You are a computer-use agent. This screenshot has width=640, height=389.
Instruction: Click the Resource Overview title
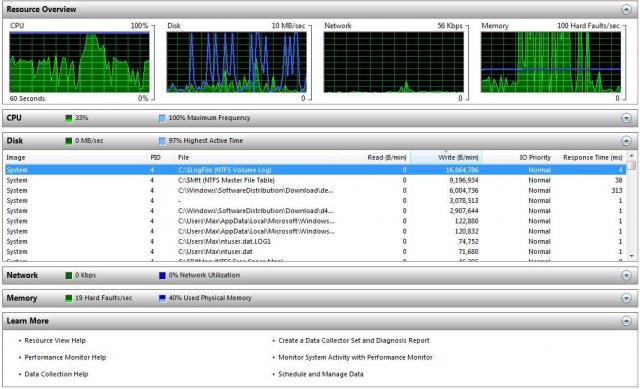click(41, 9)
